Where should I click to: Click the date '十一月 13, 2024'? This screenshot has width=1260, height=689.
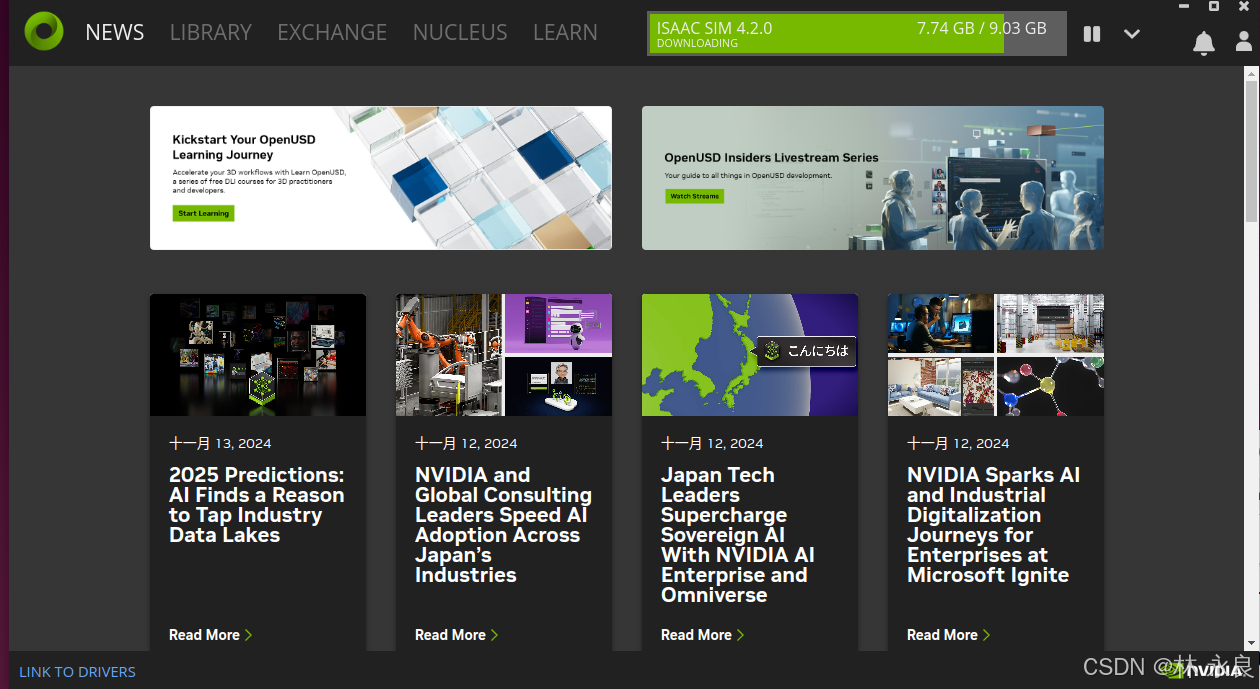(220, 443)
